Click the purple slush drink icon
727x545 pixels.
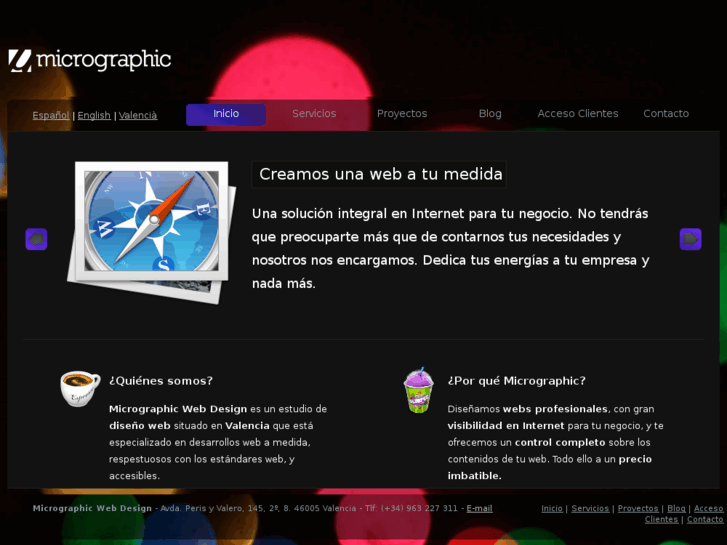[419, 391]
